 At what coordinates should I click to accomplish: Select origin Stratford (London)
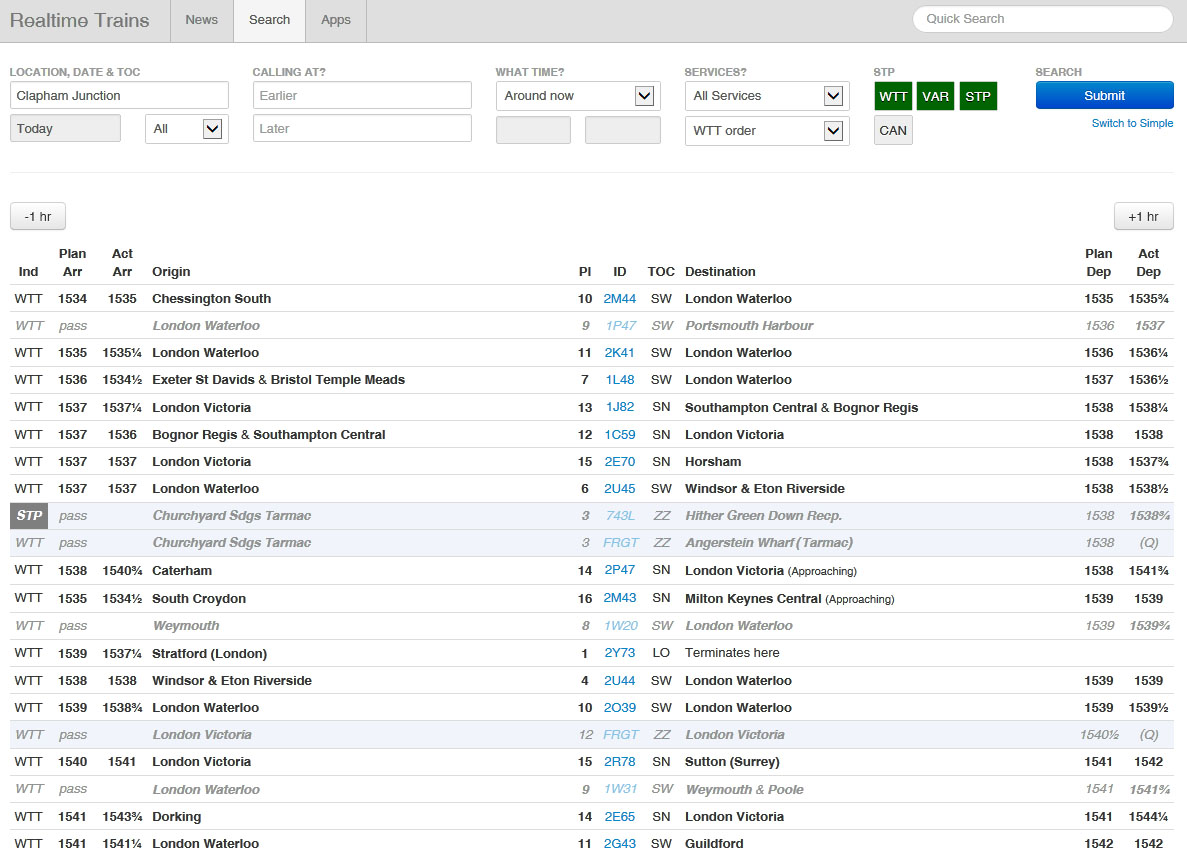[210, 654]
